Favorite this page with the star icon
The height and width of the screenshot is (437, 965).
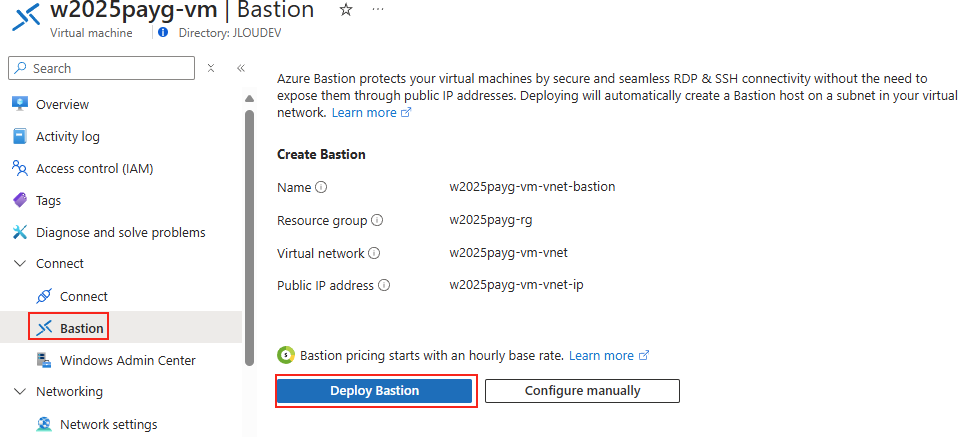click(346, 10)
